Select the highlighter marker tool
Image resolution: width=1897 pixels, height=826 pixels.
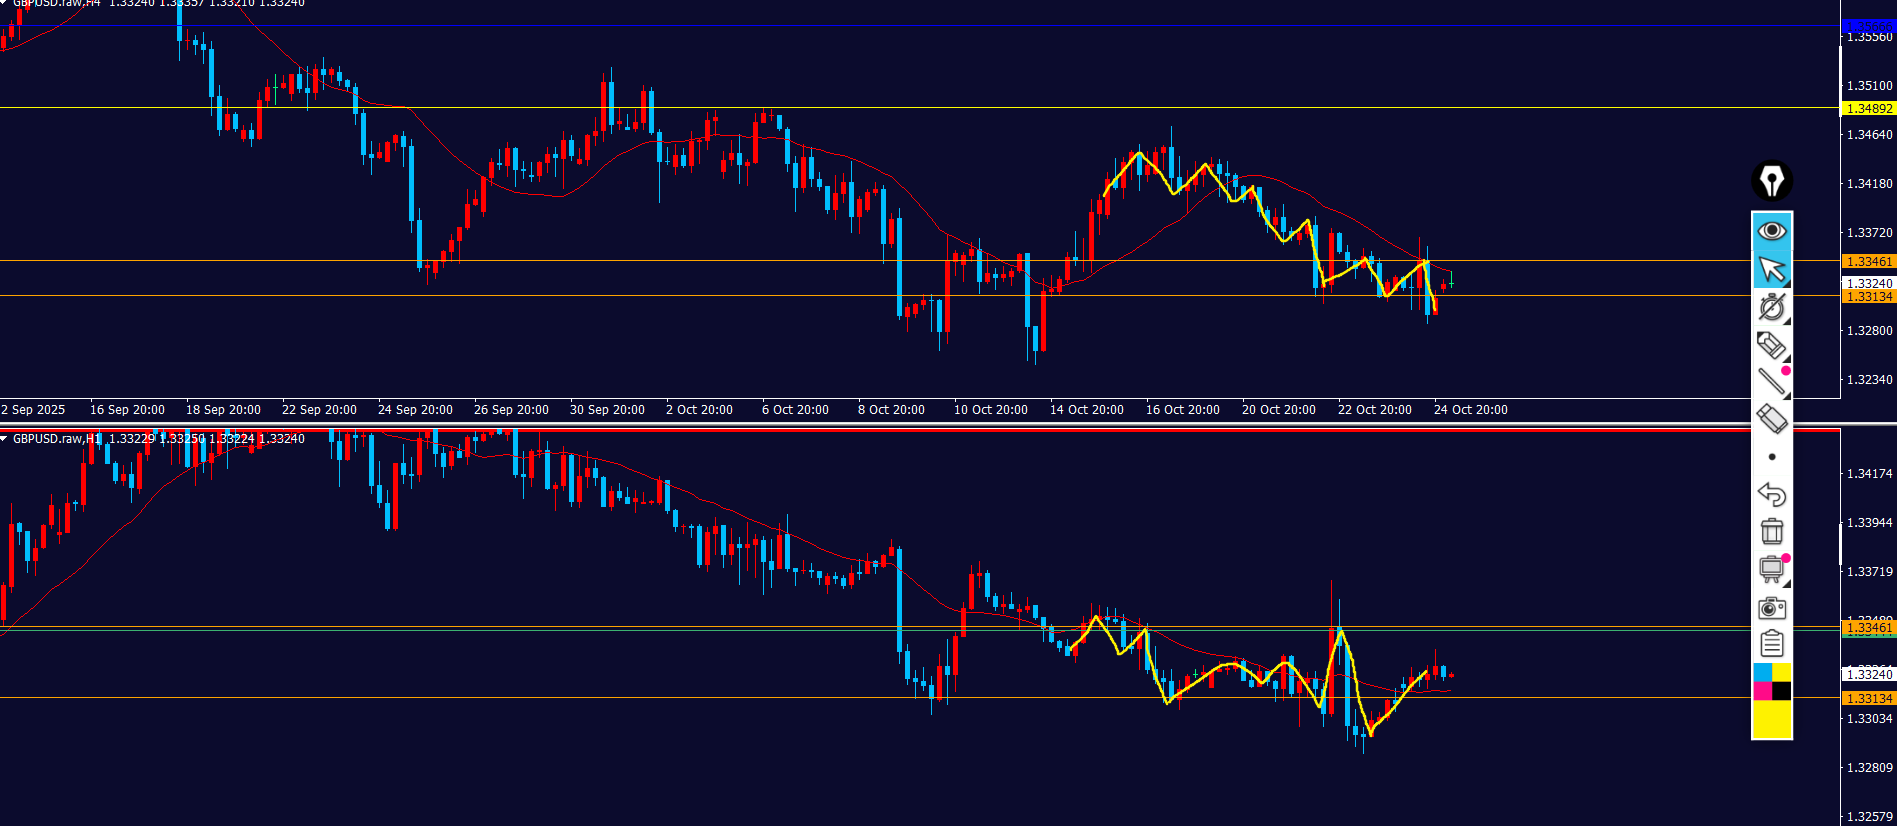click(1771, 345)
